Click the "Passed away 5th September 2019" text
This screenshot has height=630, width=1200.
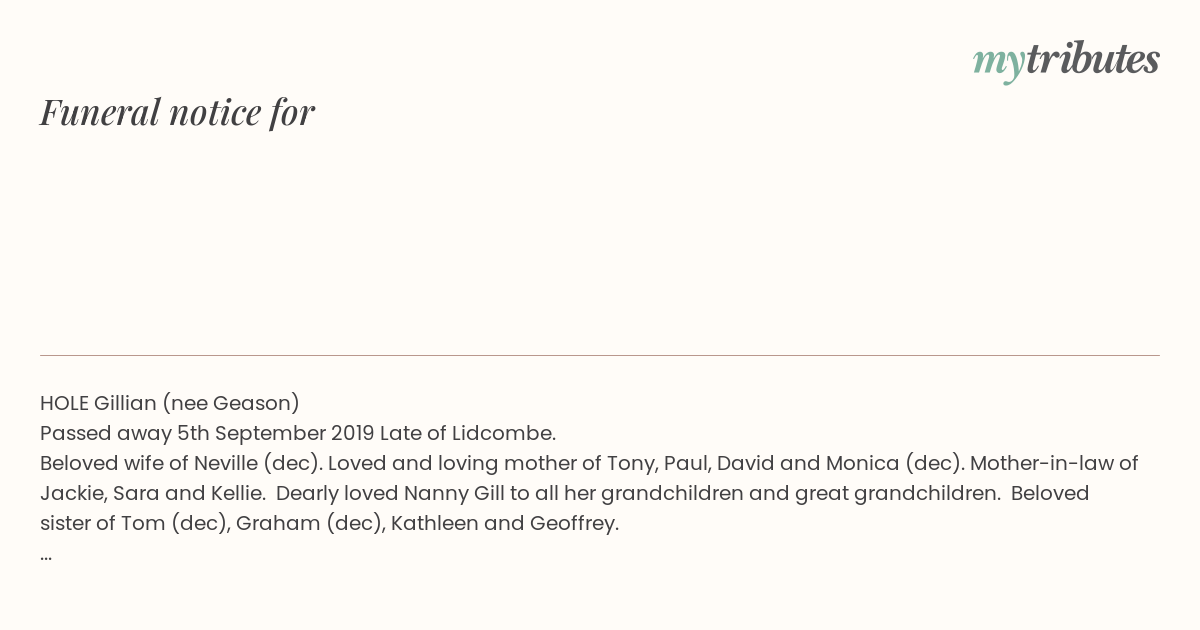click(207, 434)
